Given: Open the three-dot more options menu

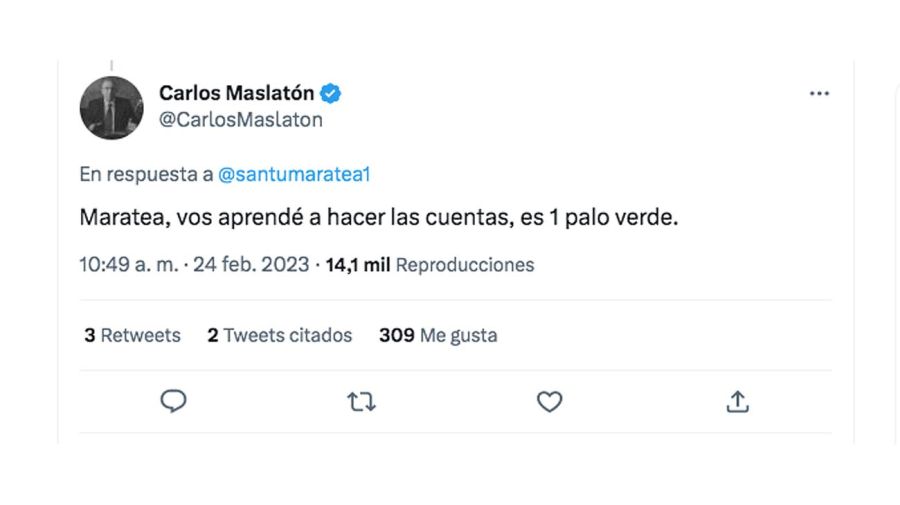Looking at the screenshot, I should pyautogui.click(x=819, y=94).
